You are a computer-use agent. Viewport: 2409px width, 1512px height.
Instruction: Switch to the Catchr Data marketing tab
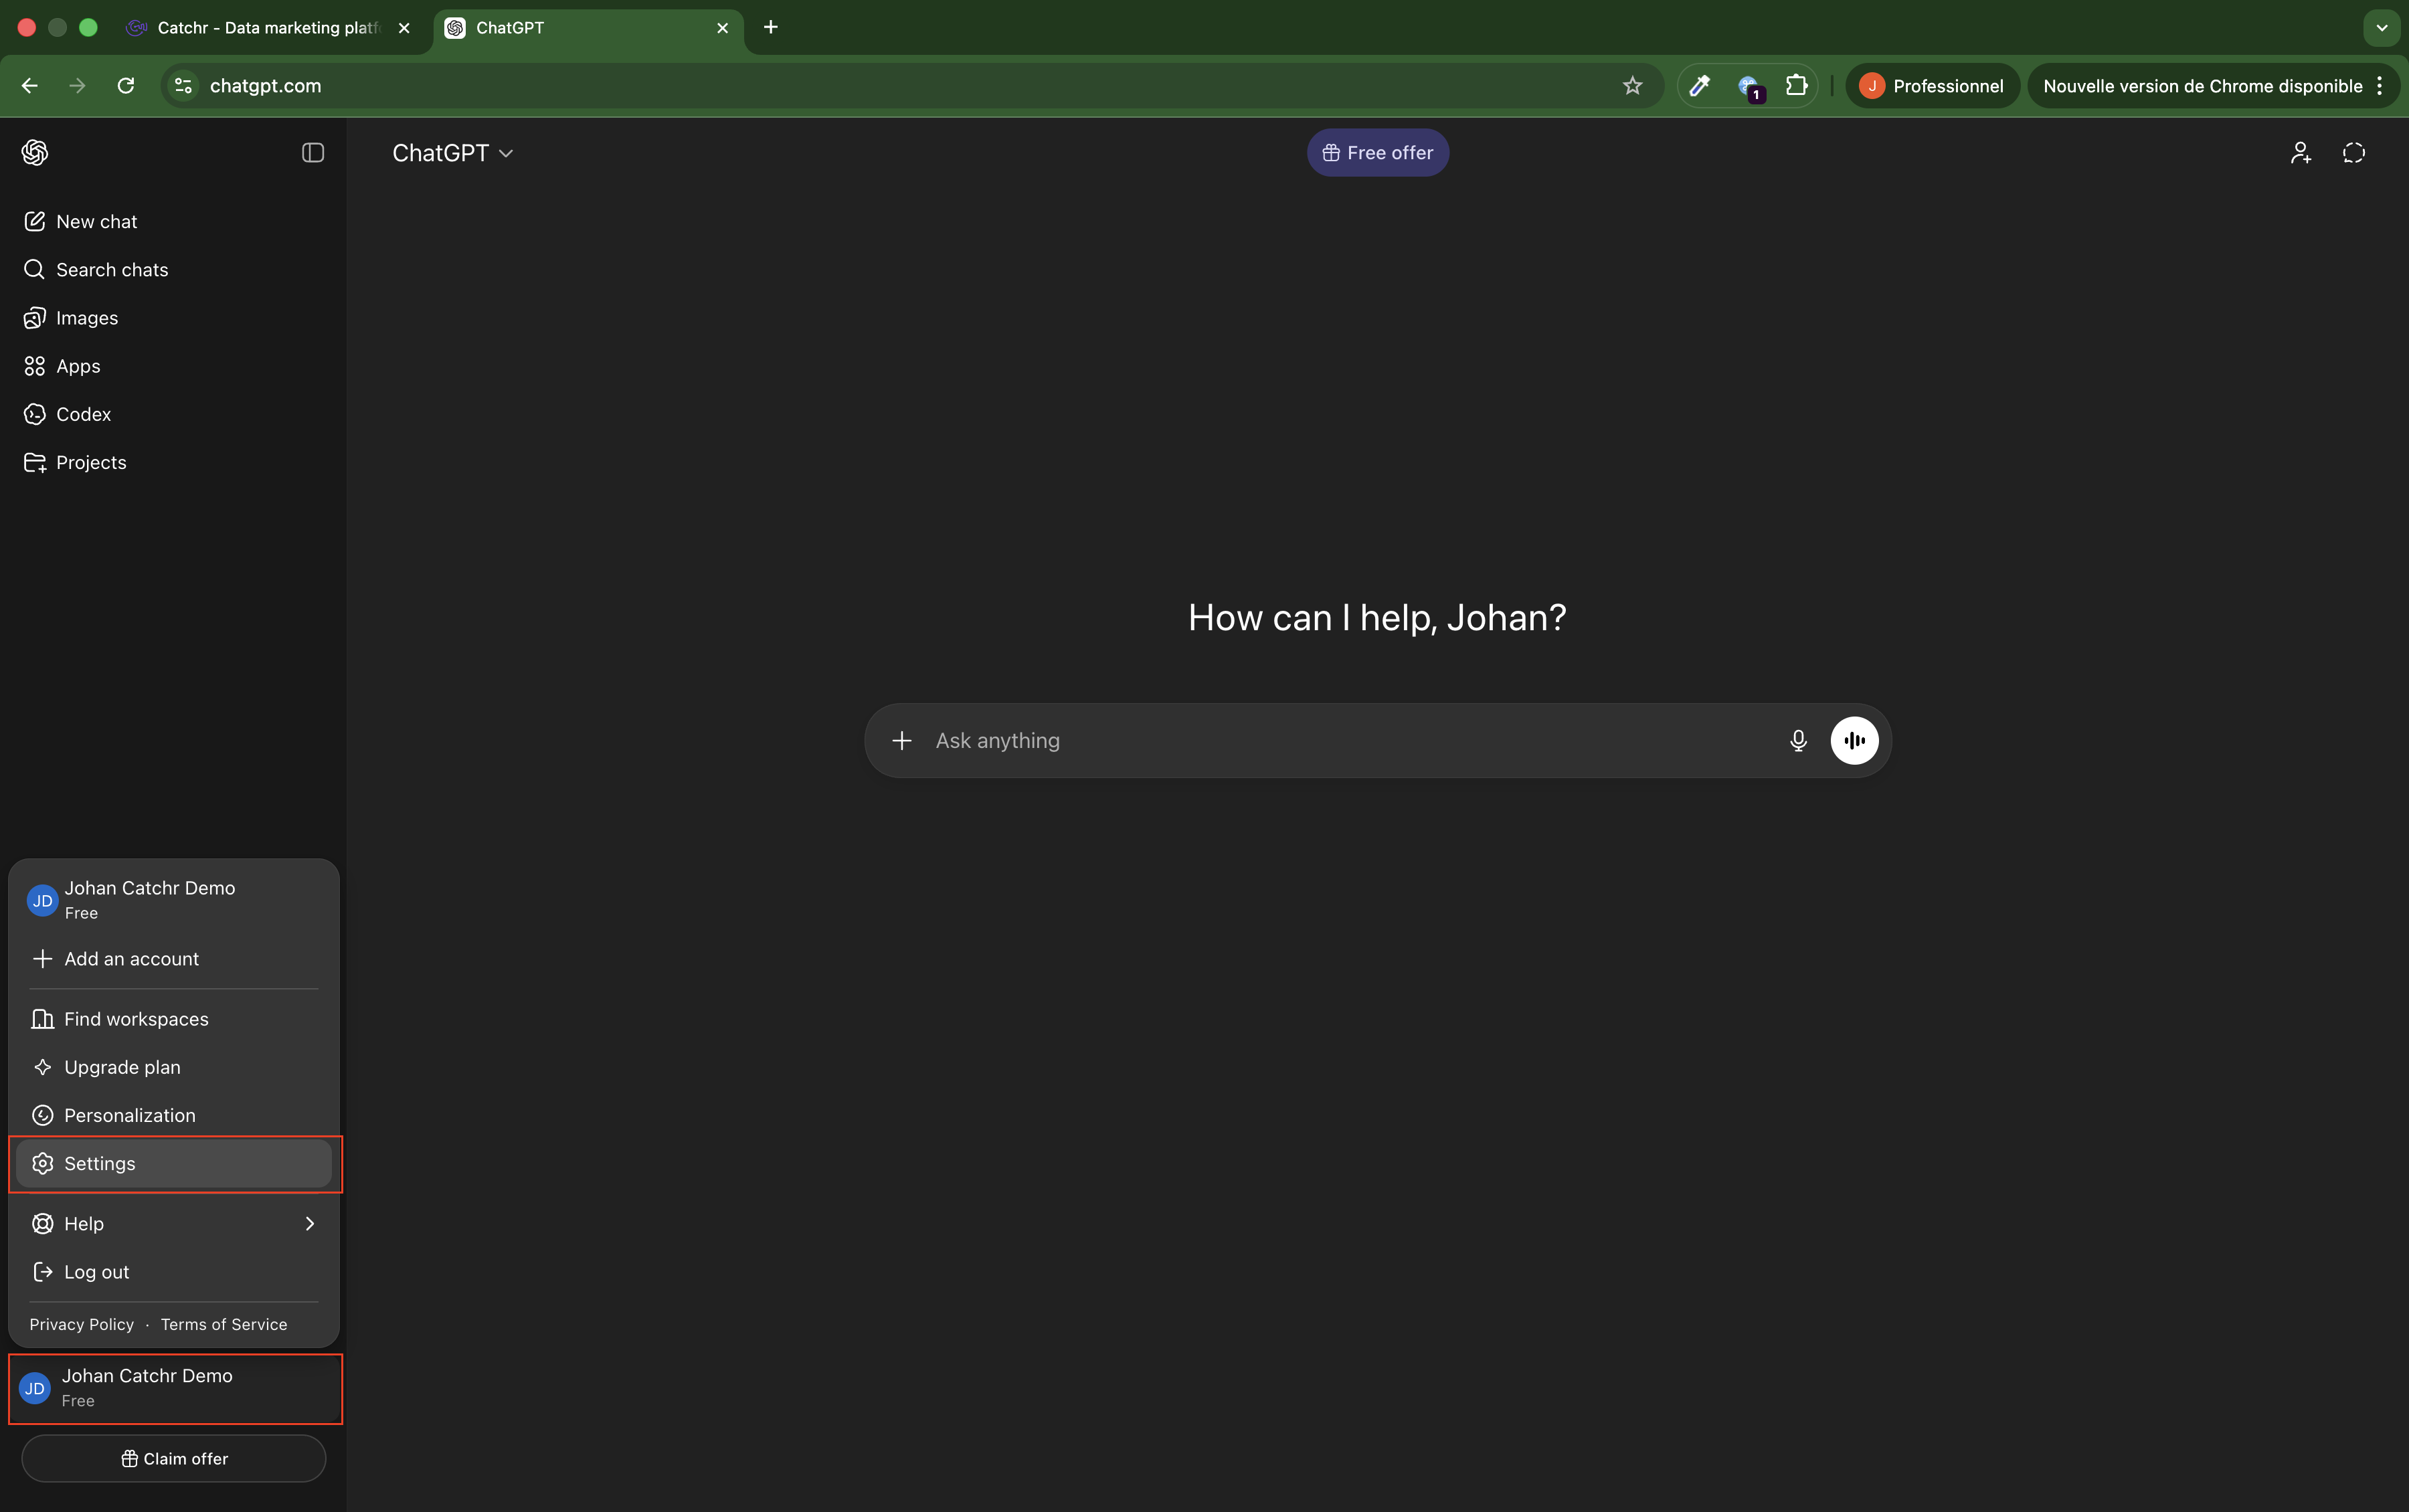click(268, 28)
